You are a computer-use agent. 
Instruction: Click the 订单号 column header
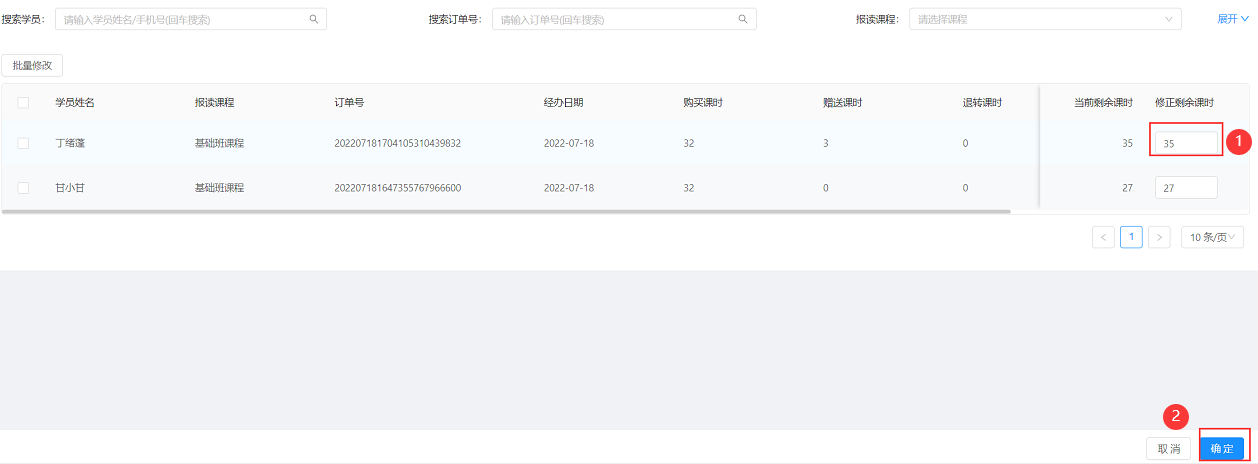349,102
